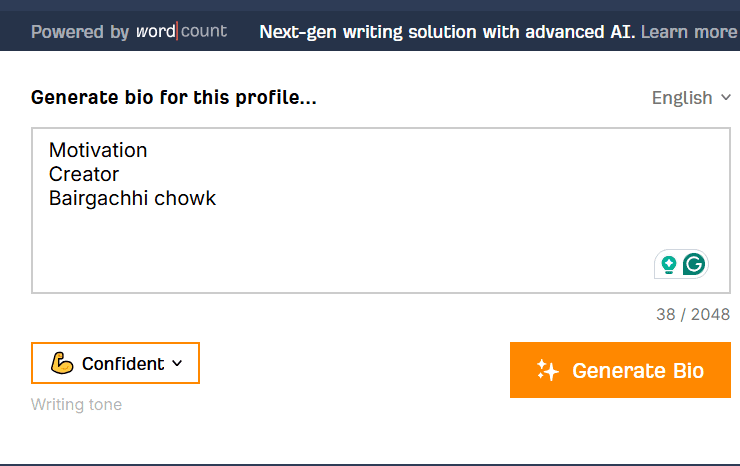Click on the Bairgachhi chowk text line

tap(132, 198)
